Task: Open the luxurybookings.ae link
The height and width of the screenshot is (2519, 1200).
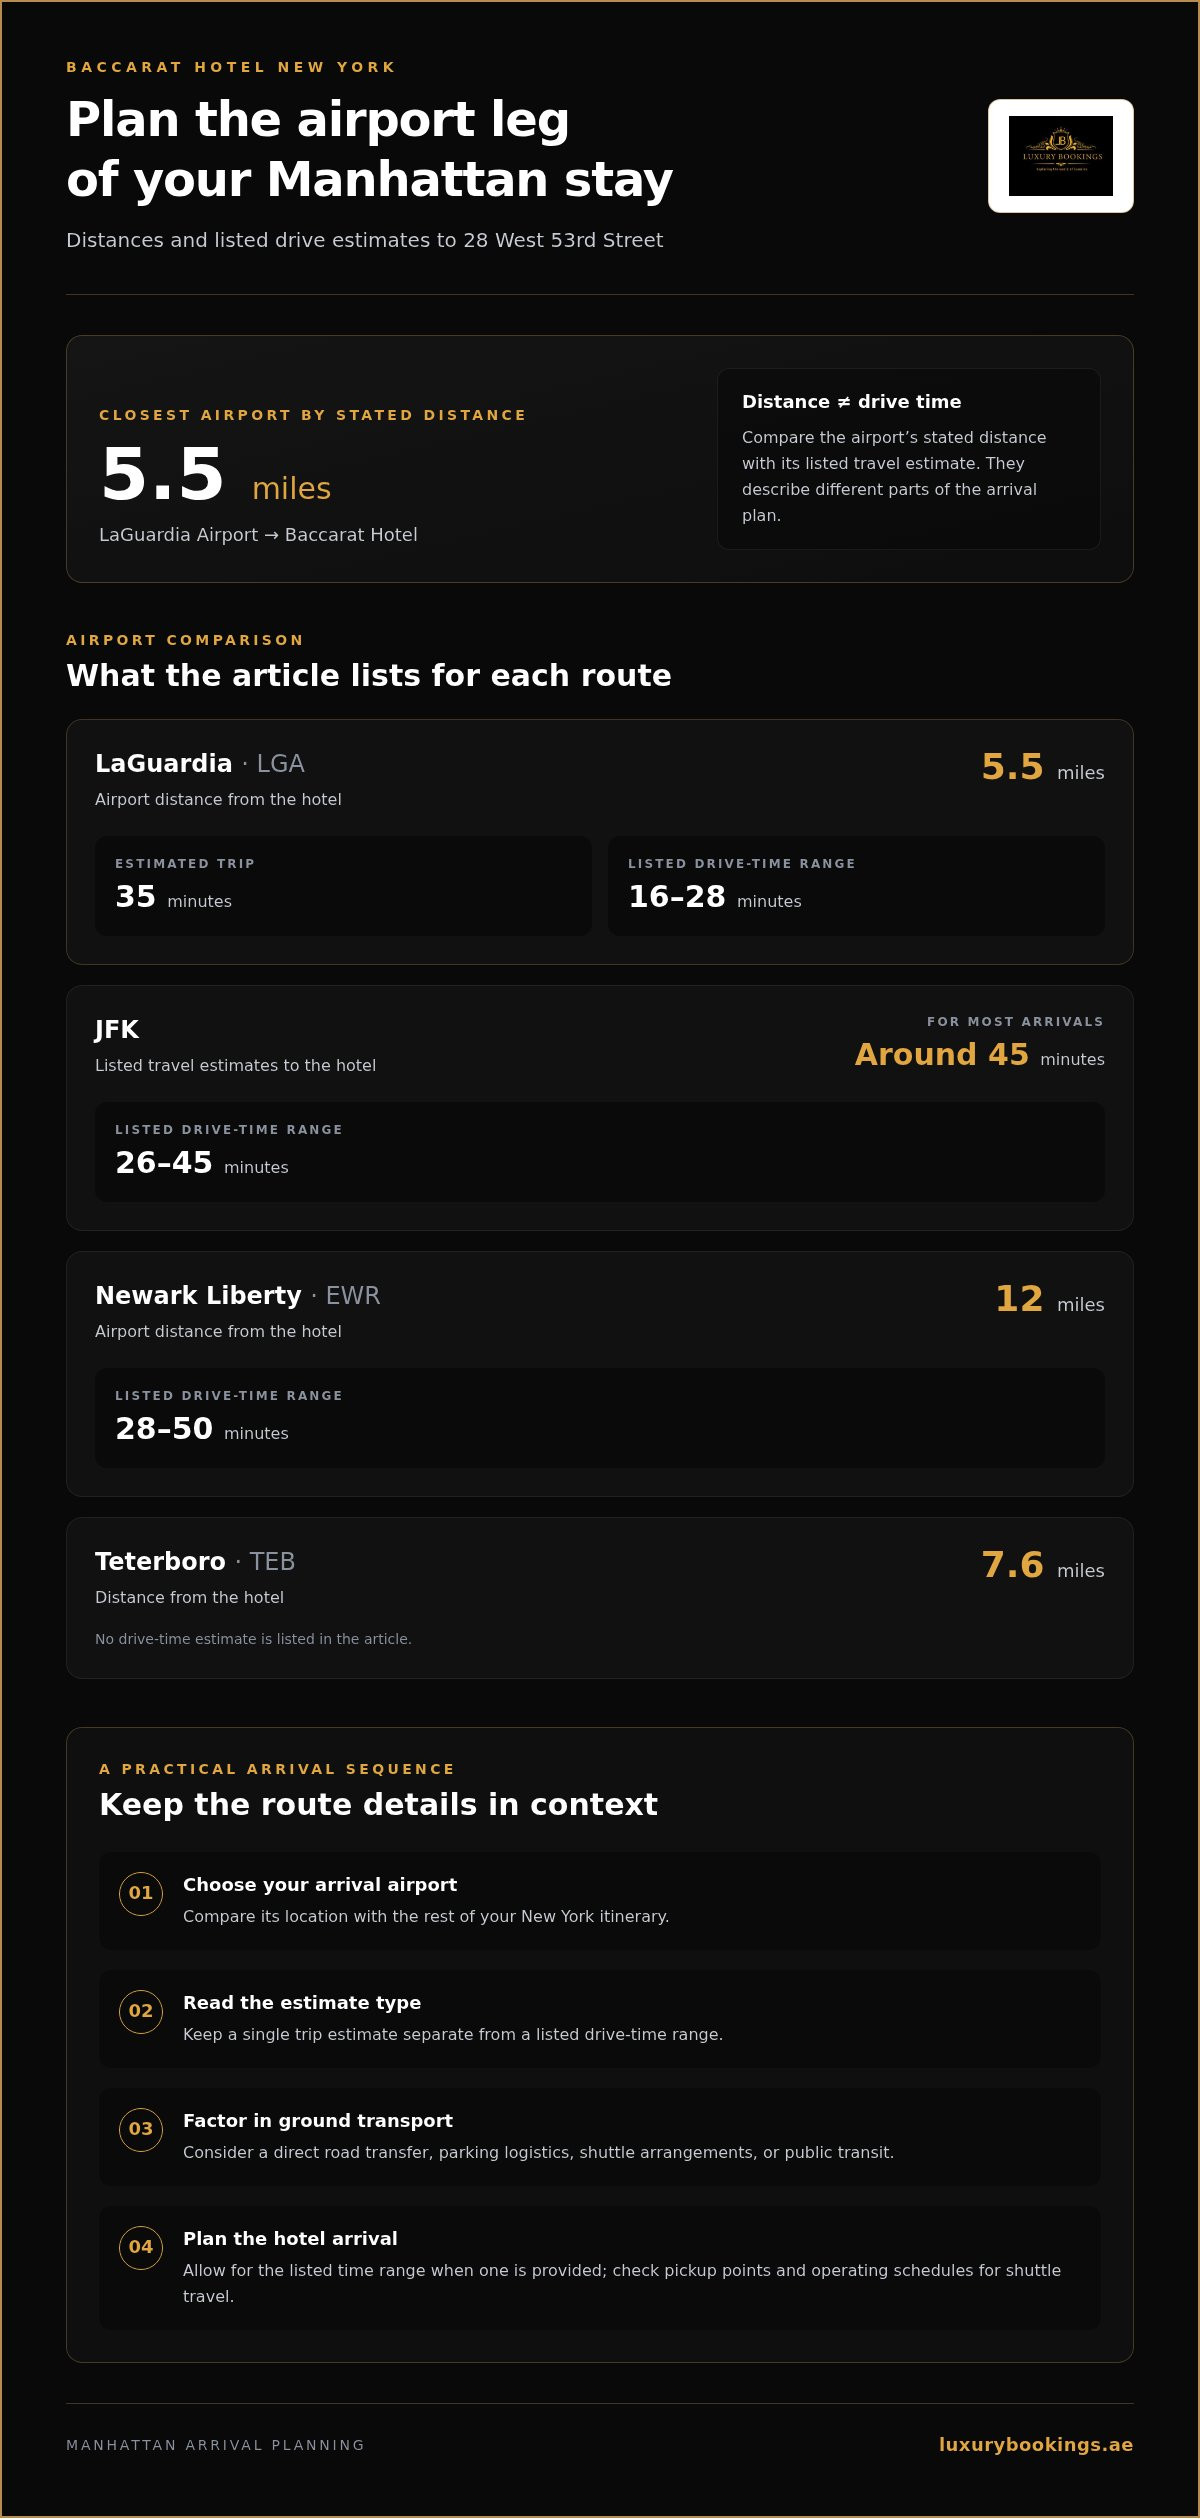Action: click(x=1035, y=2445)
